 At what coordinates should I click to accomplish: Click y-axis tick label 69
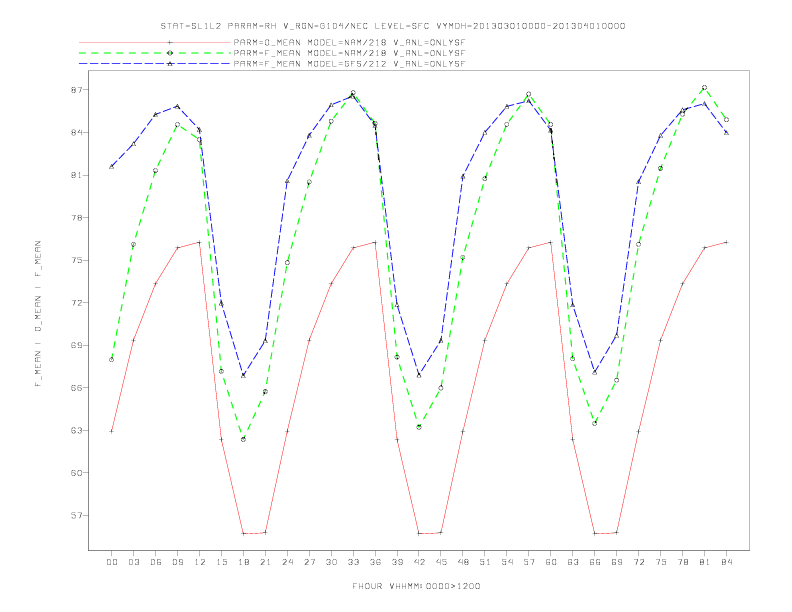[x=77, y=345]
